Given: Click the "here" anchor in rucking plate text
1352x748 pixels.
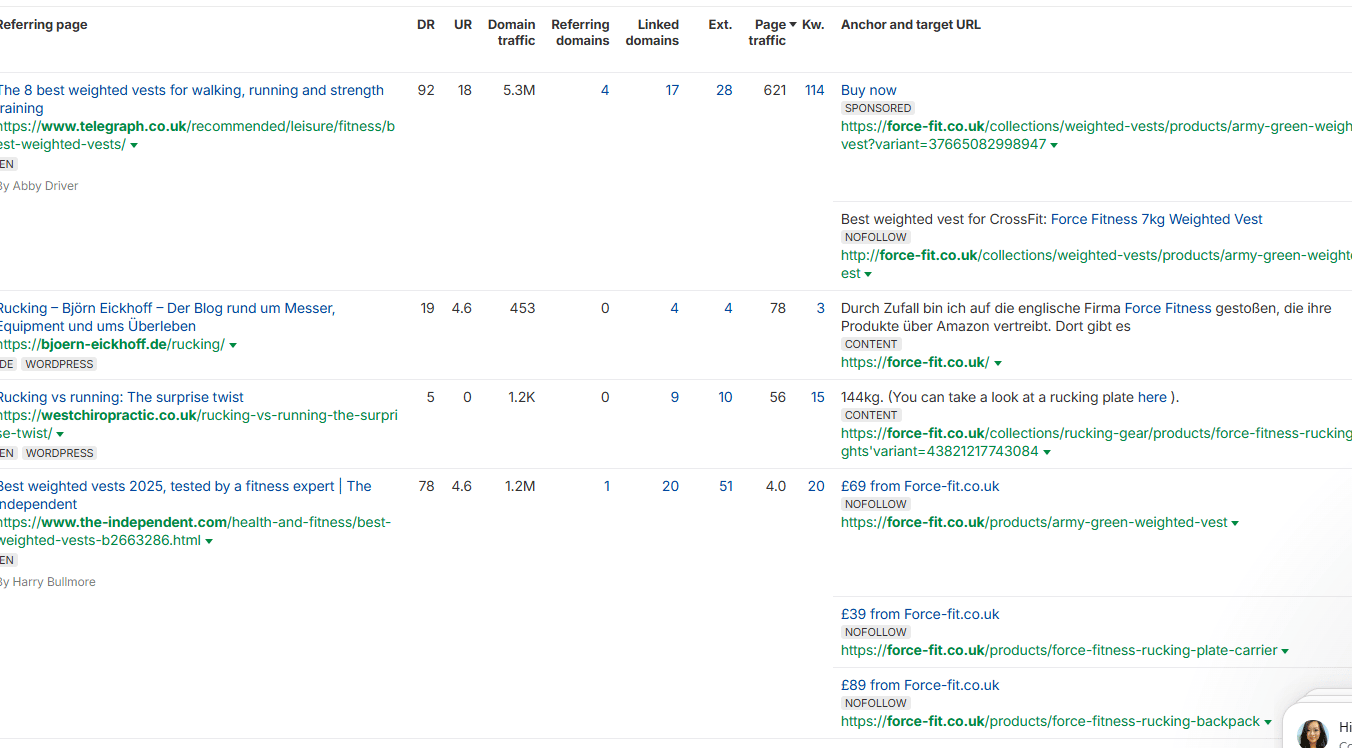Looking at the screenshot, I should 1152,397.
